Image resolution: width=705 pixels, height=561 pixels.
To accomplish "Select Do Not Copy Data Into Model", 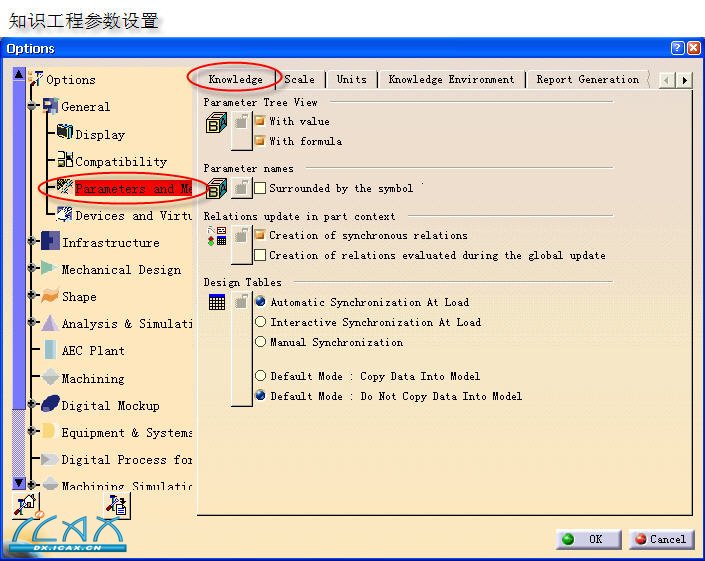I will [x=260, y=395].
